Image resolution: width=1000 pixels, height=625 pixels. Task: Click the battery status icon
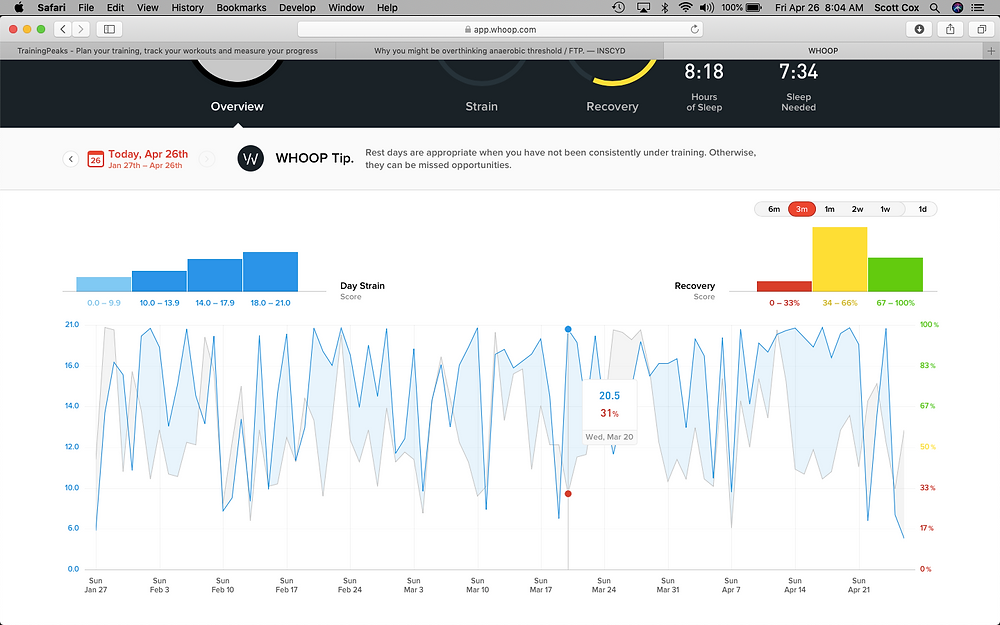click(754, 8)
